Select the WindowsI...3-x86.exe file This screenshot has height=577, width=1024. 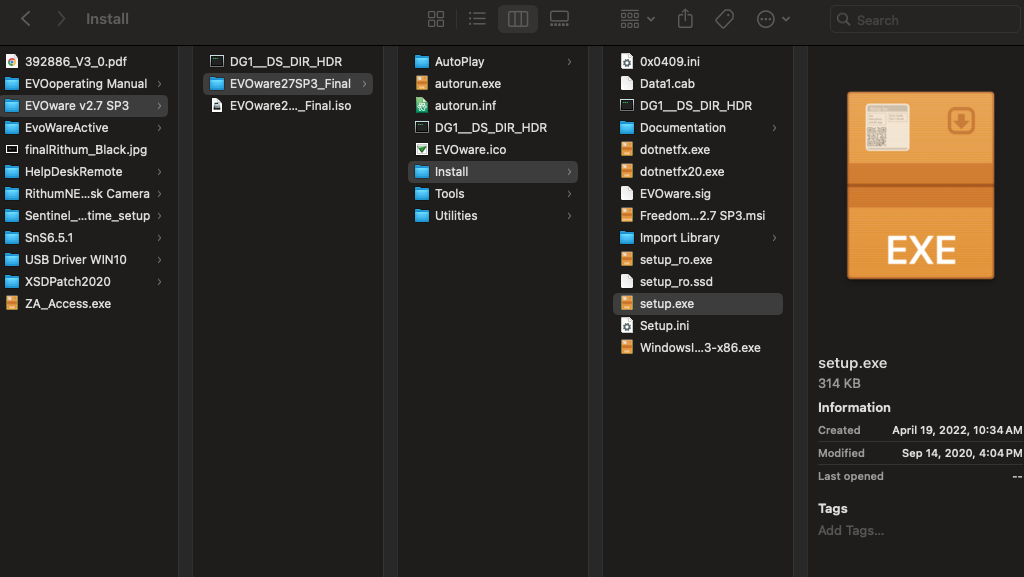[698, 348]
